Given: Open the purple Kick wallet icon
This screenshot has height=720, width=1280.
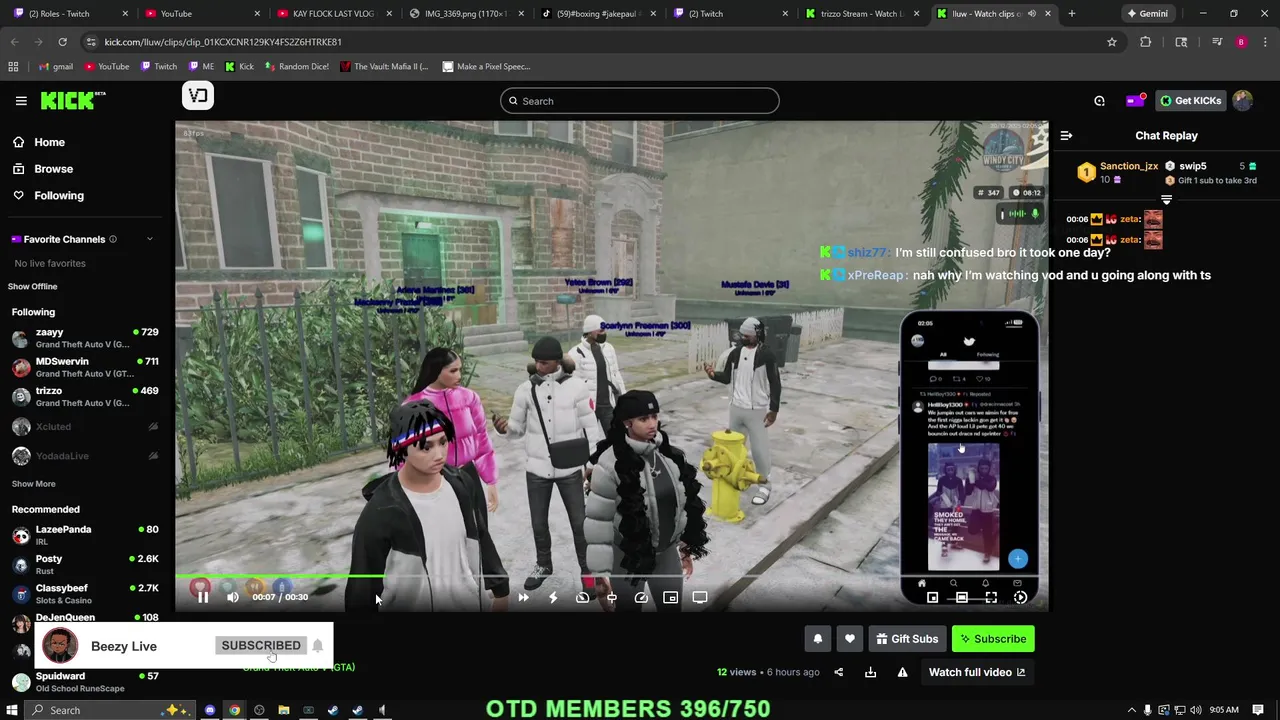Looking at the screenshot, I should (1135, 100).
